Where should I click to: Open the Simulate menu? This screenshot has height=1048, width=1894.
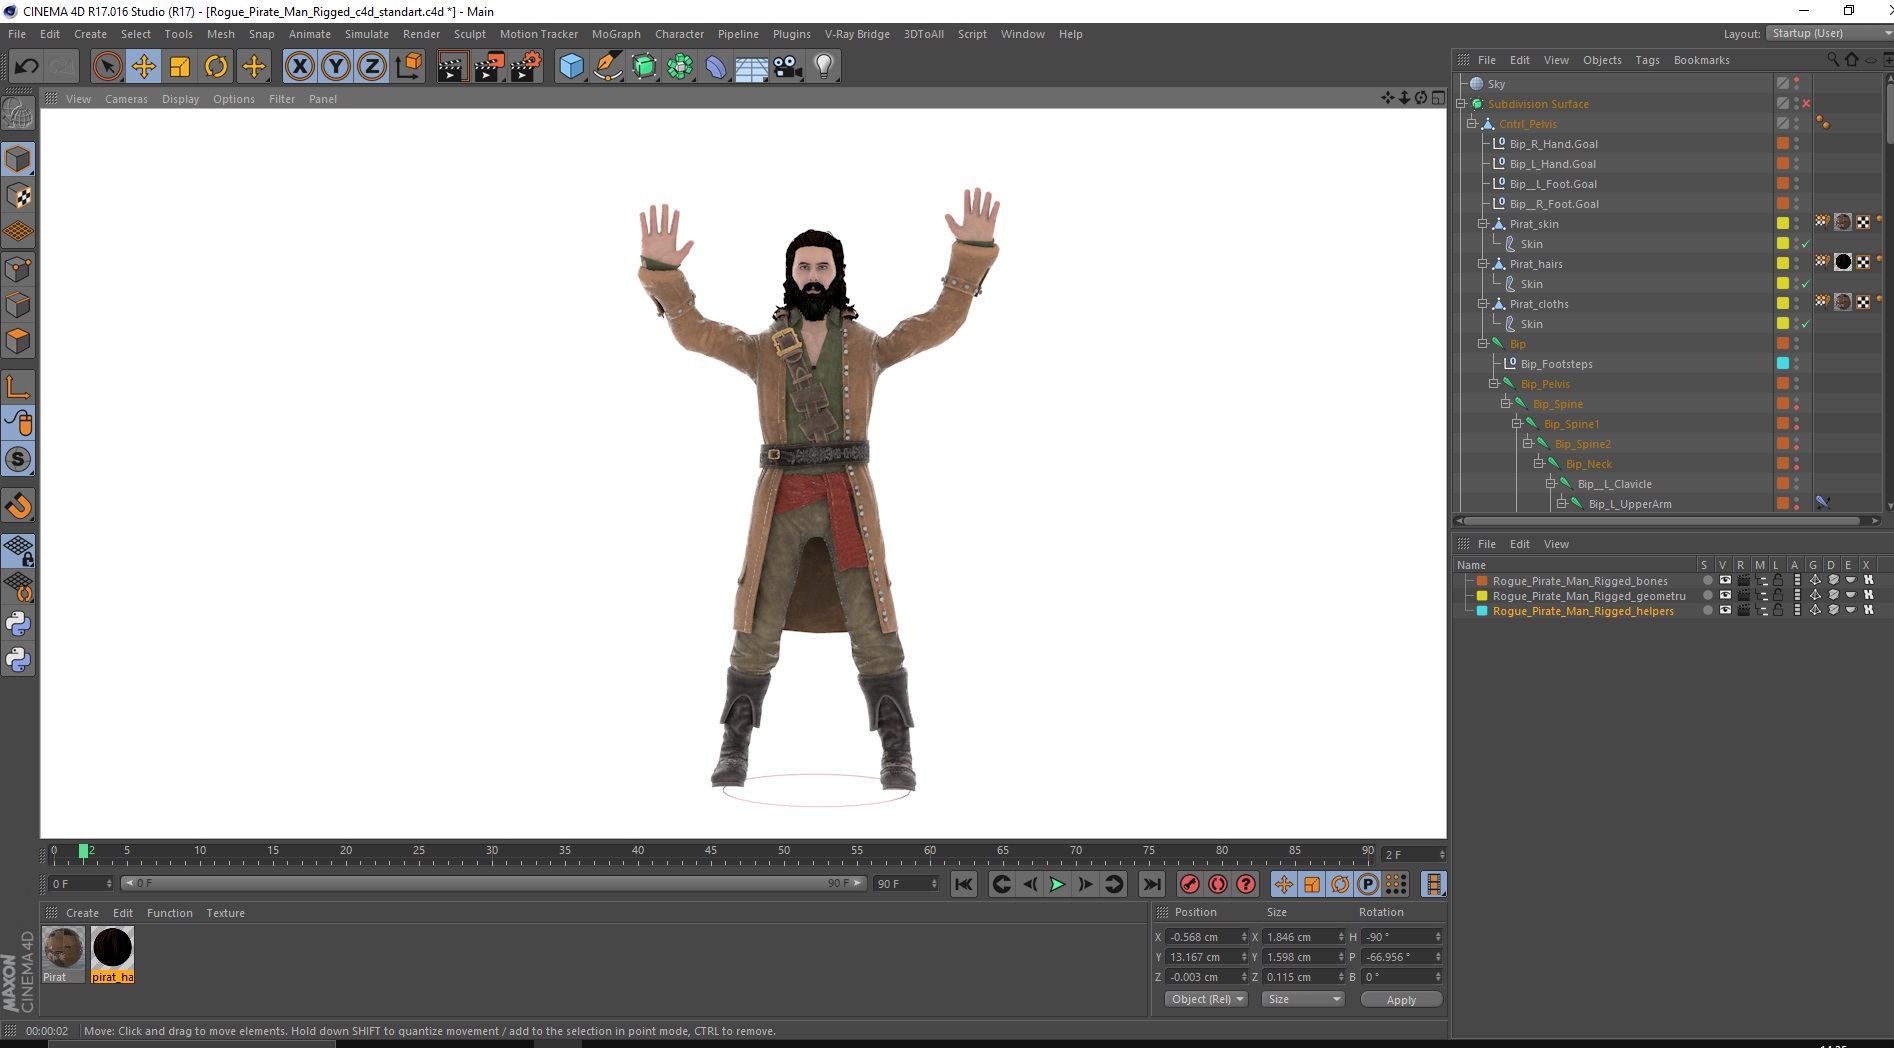tap(367, 34)
